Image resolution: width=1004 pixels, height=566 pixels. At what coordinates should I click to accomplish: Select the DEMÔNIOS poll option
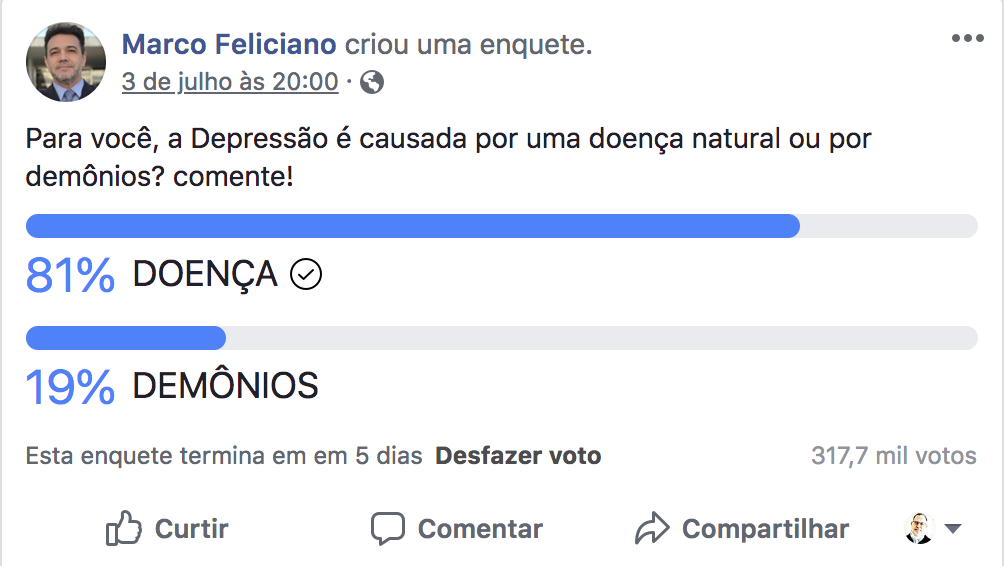click(225, 385)
